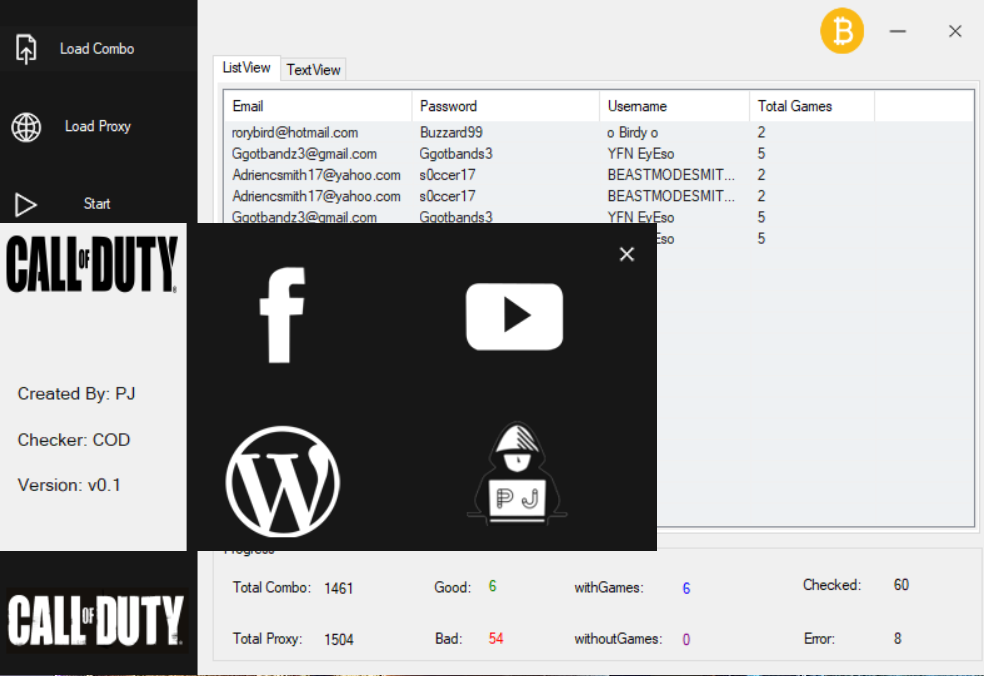Switch to the ListView tab
Screen dimensions: 984x676
(x=246, y=68)
